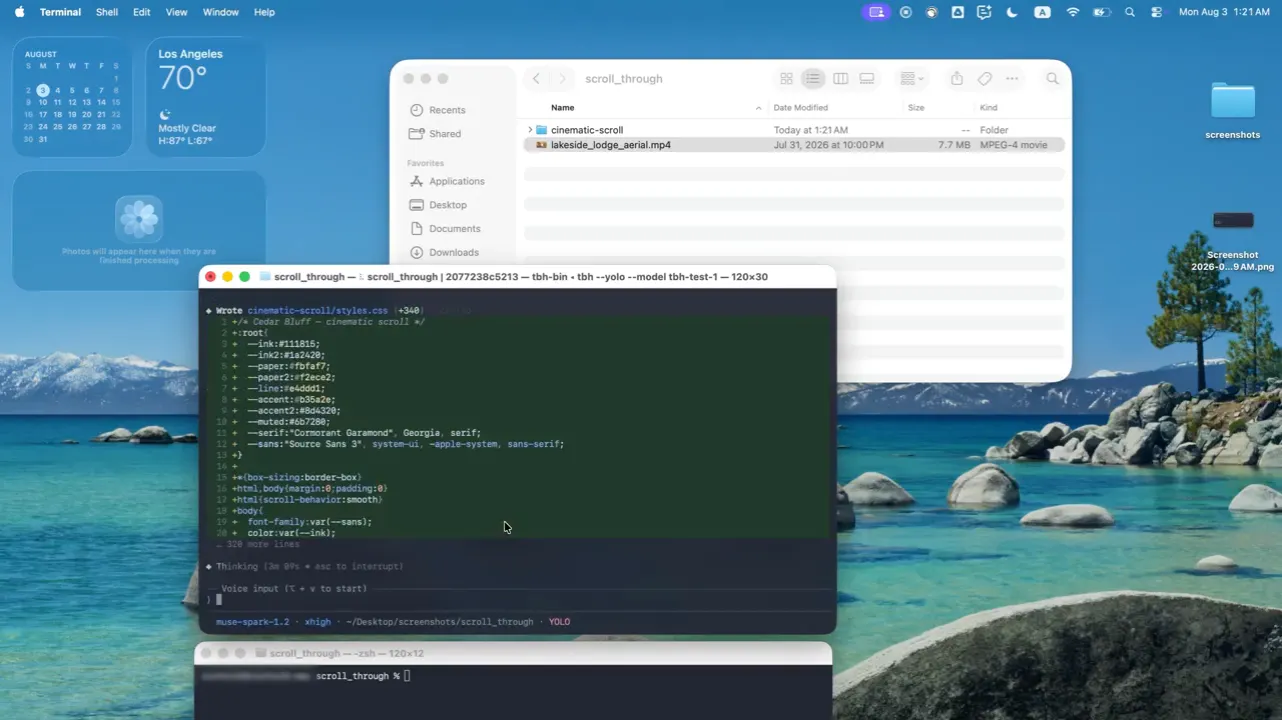1282x720 pixels.
Task: Click the Finder search magnifier
Action: [x=1053, y=79]
